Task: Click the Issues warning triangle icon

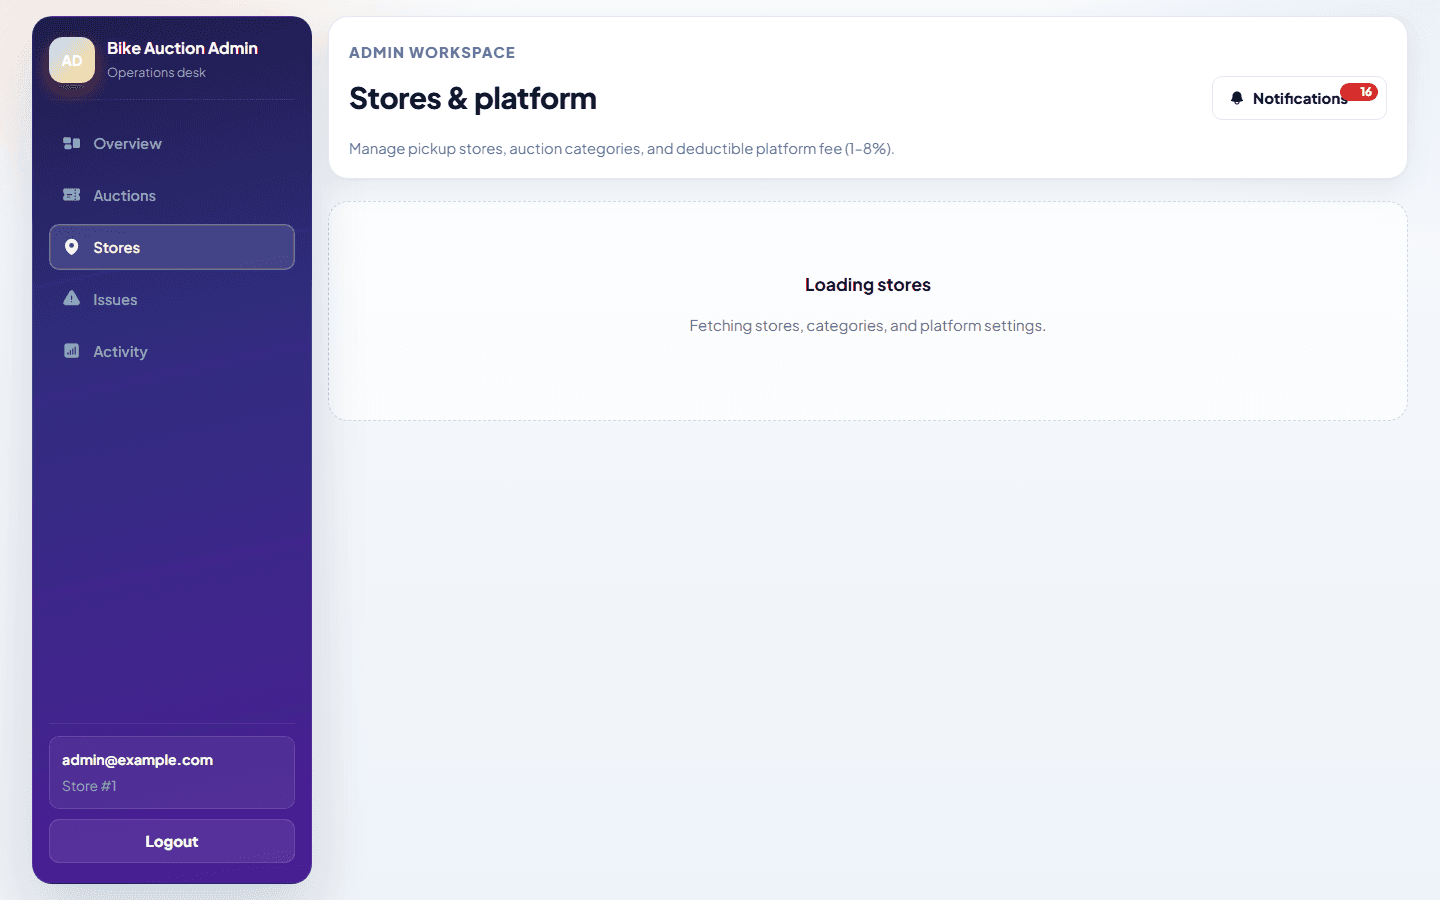Action: 71,298
